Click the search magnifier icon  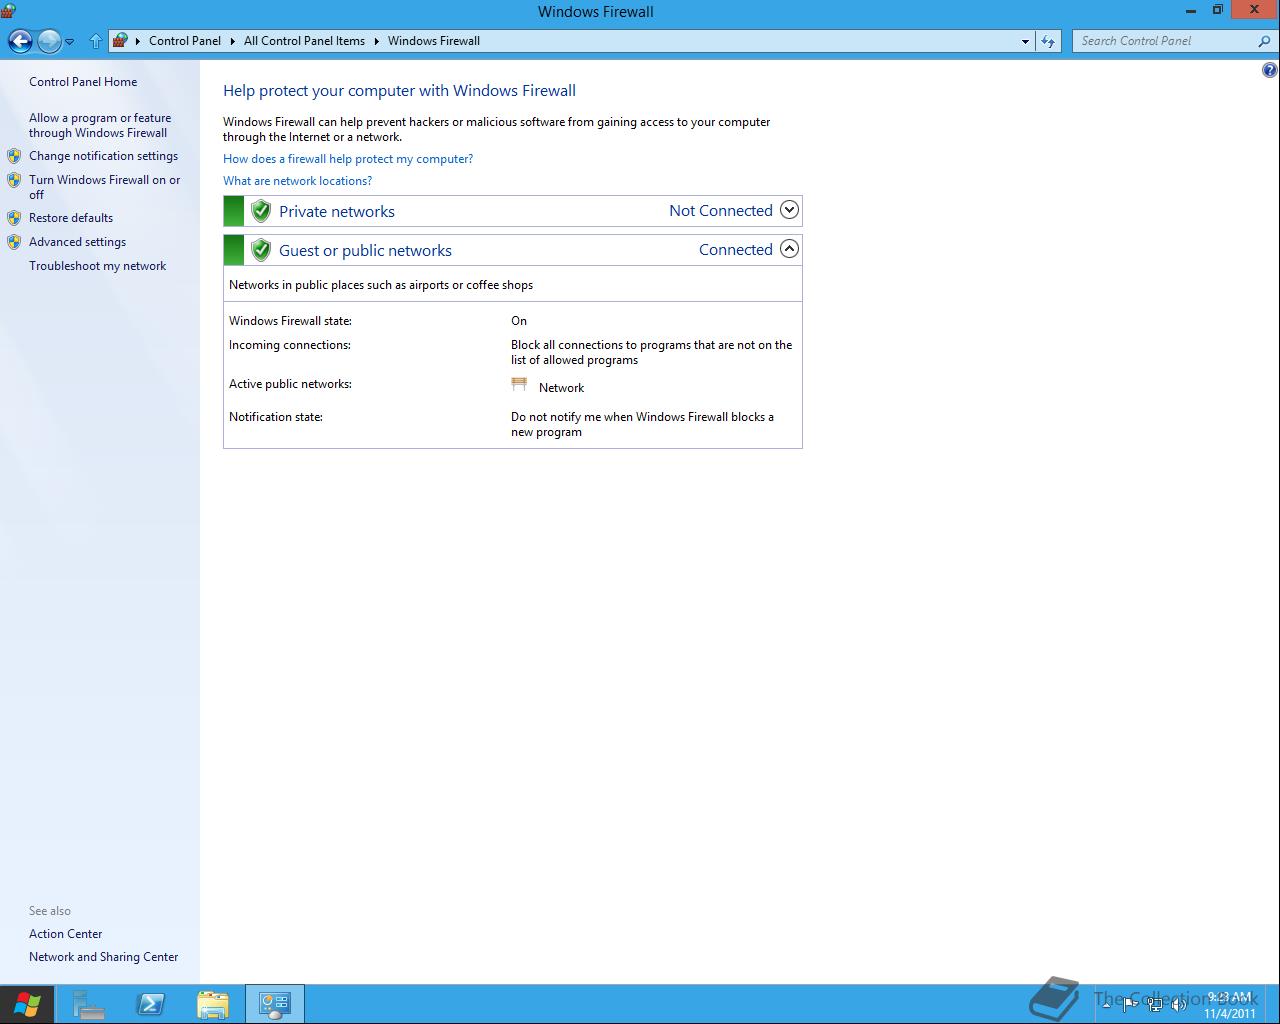pyautogui.click(x=1264, y=41)
